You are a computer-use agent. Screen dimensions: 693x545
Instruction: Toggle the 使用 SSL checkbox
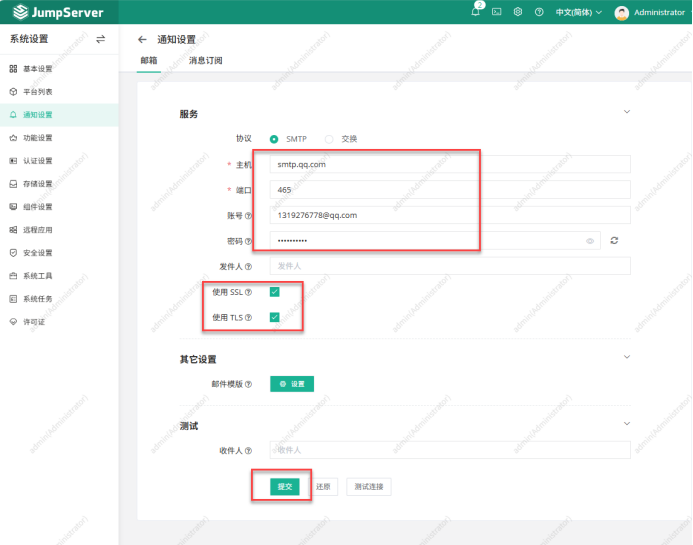coord(274,292)
